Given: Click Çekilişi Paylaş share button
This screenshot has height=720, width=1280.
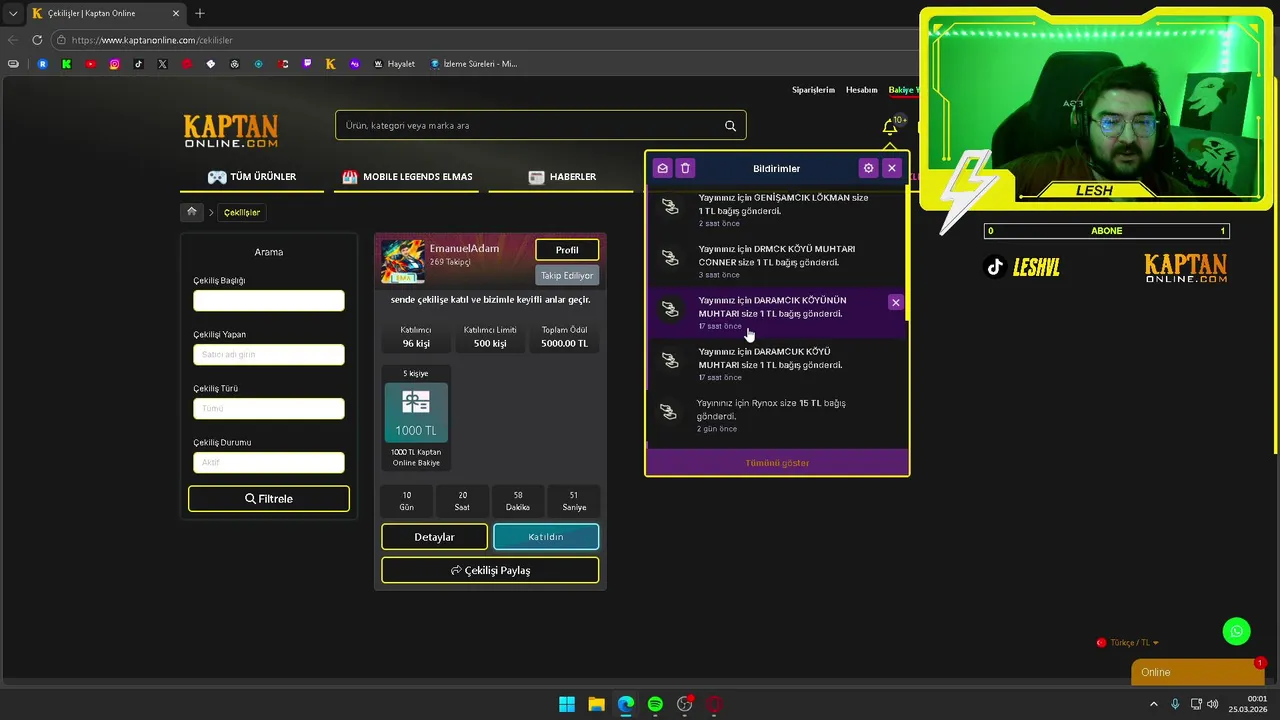Looking at the screenshot, I should 490,570.
